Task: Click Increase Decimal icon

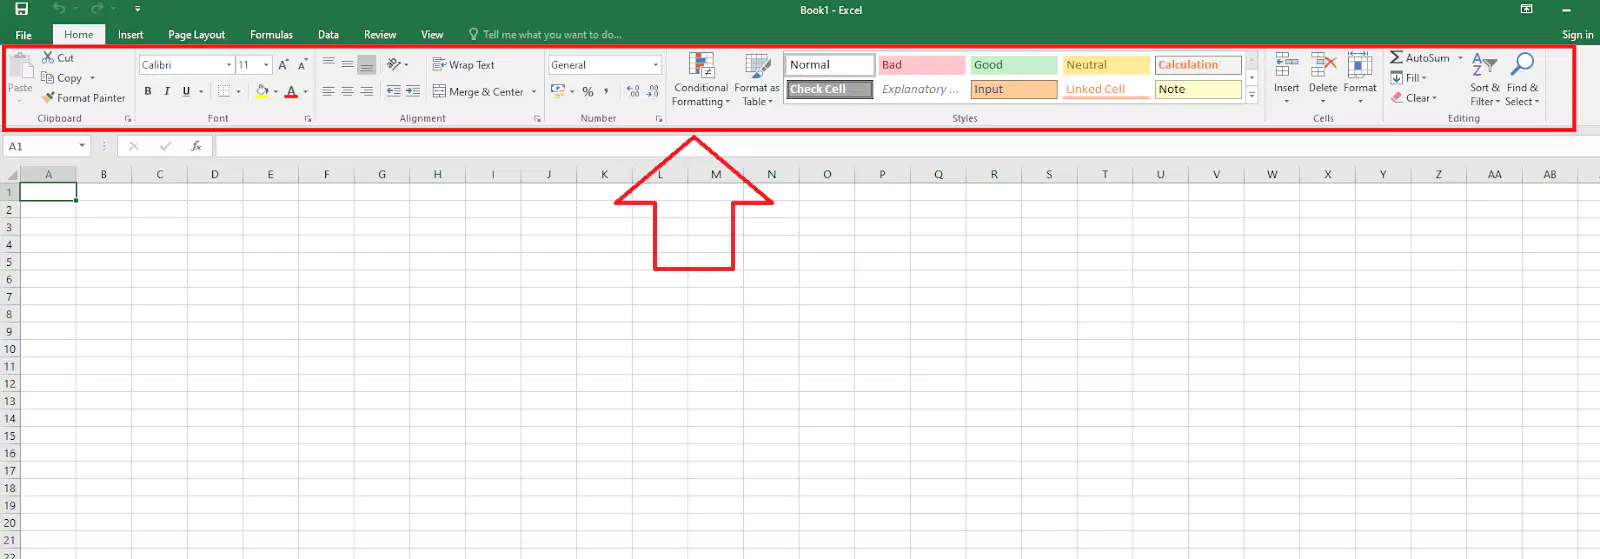Action: point(633,91)
